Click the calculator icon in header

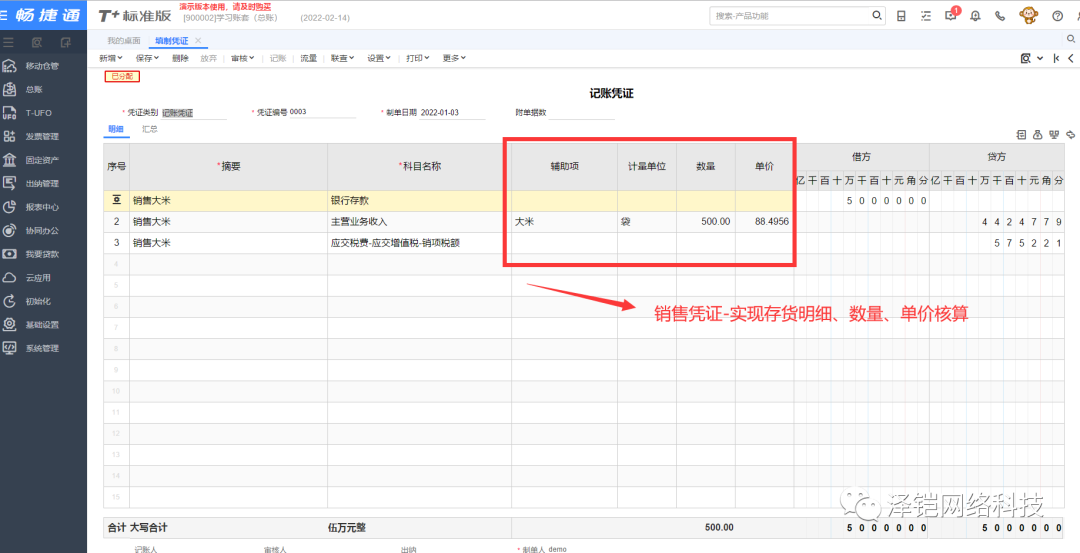[x=902, y=16]
